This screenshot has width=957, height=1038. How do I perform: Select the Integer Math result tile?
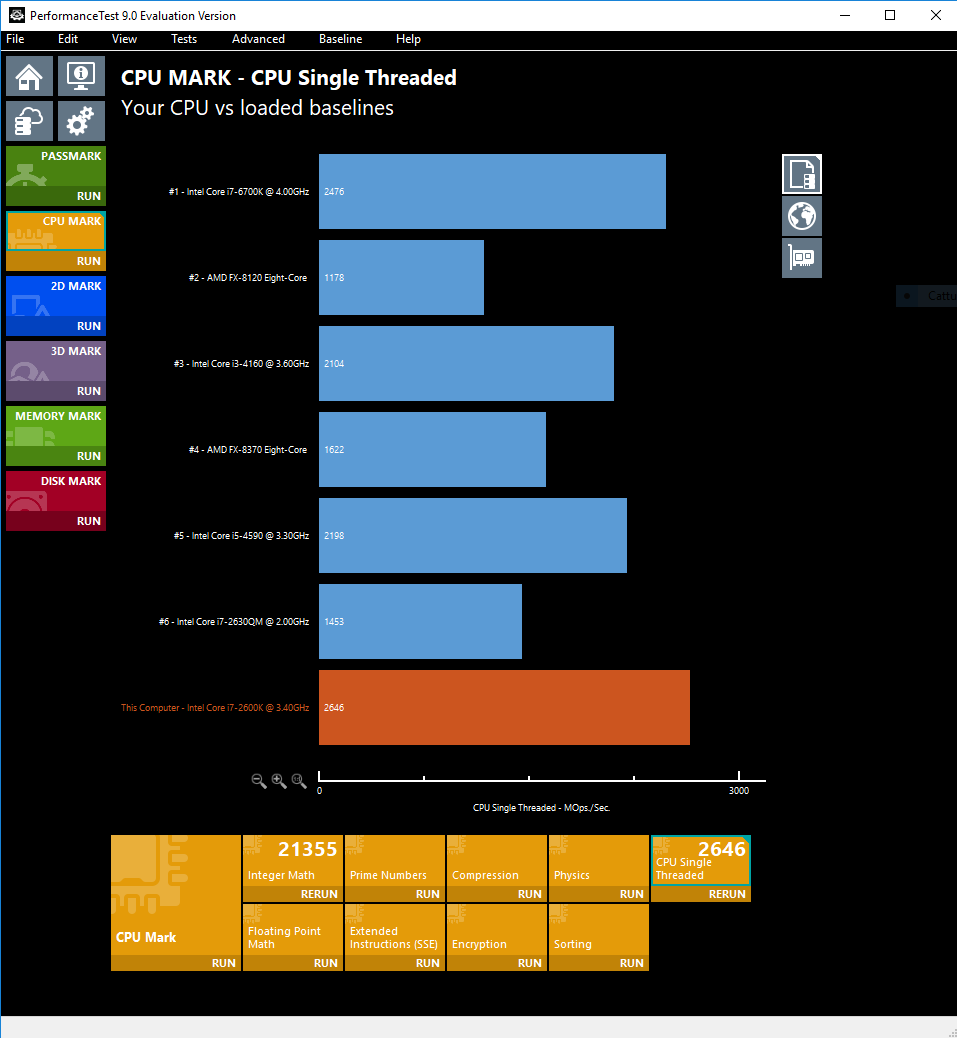click(x=293, y=860)
